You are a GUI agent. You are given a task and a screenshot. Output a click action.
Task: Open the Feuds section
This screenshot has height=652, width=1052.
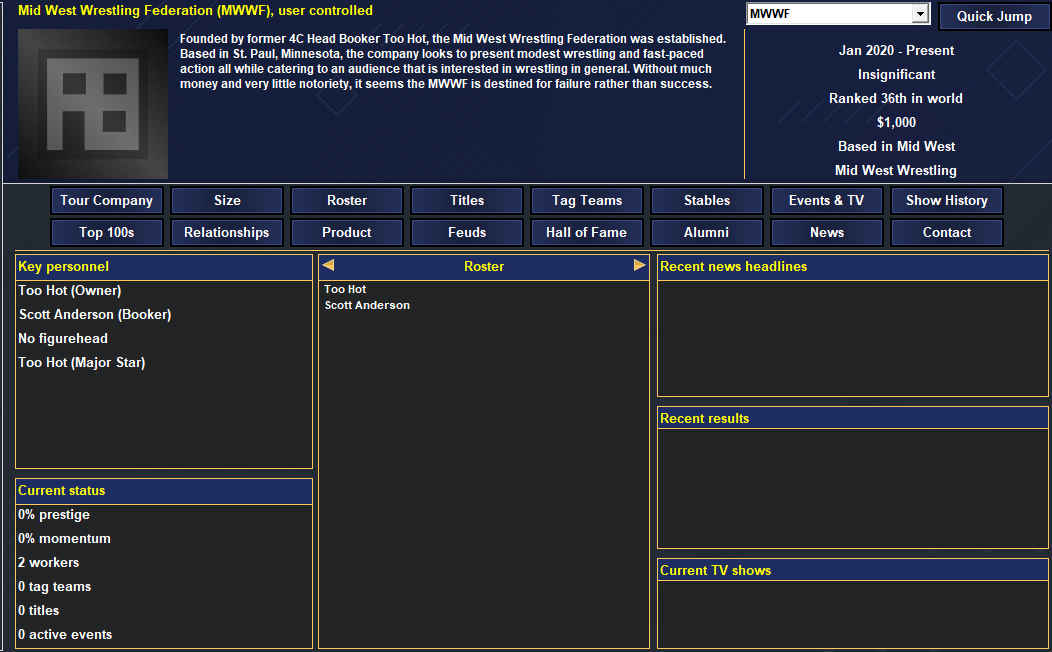467,233
